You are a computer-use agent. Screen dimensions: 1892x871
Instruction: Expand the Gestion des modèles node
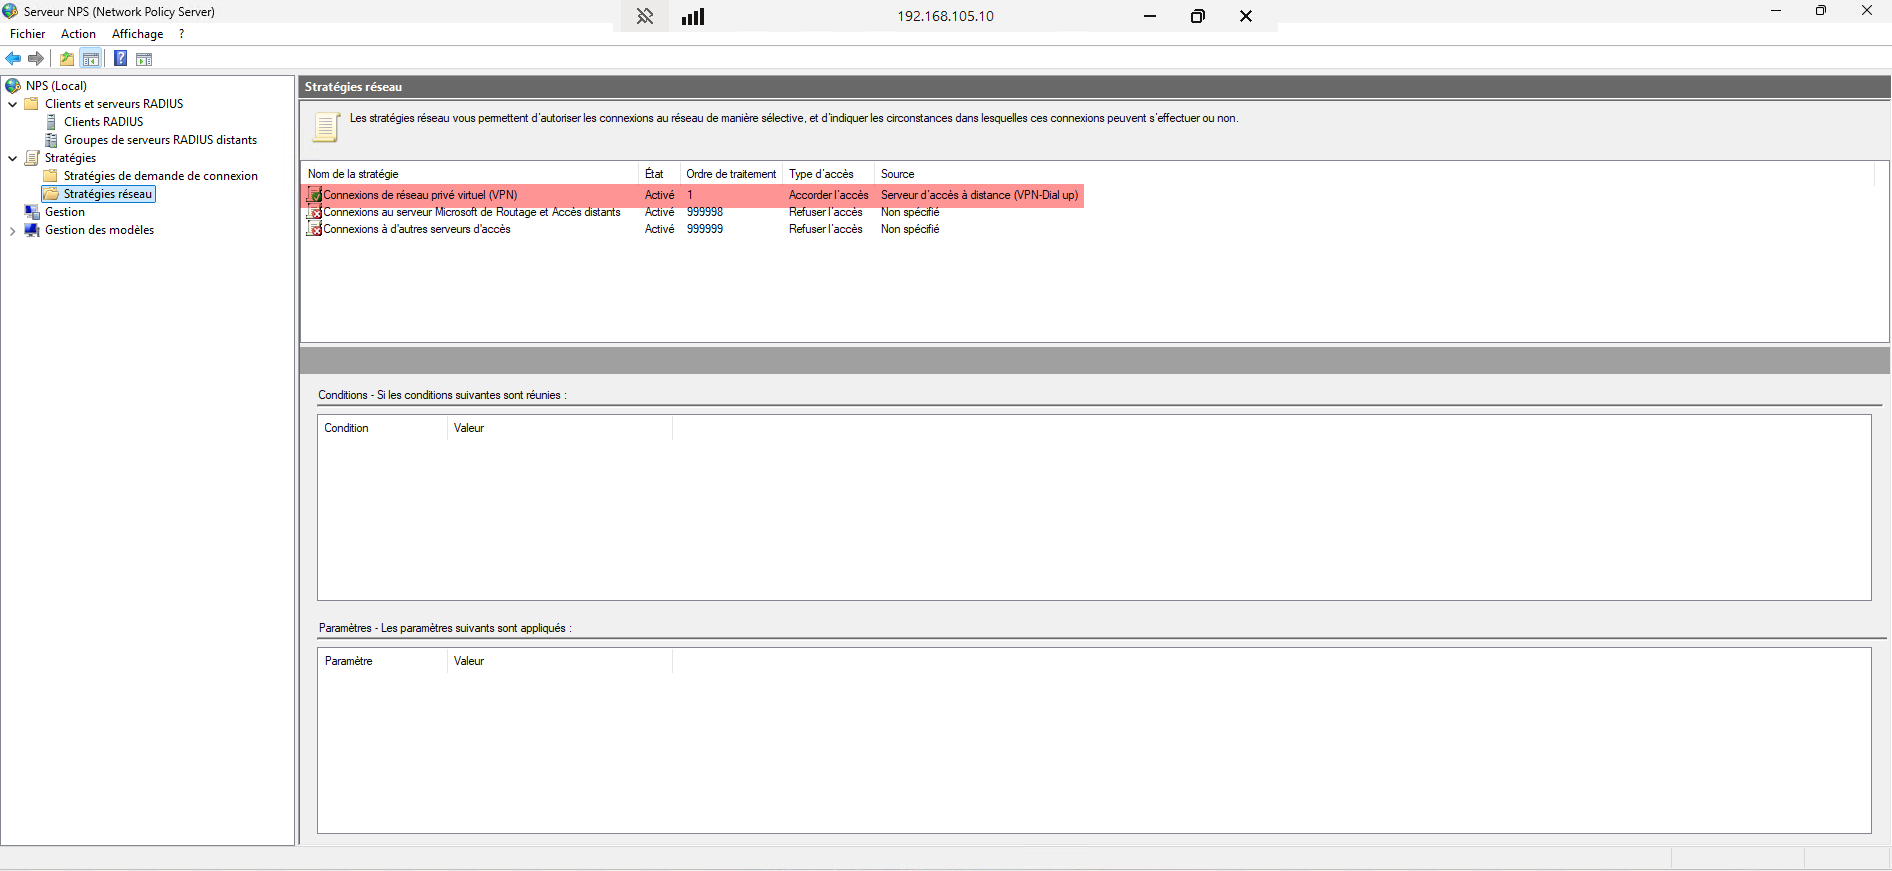tap(12, 231)
